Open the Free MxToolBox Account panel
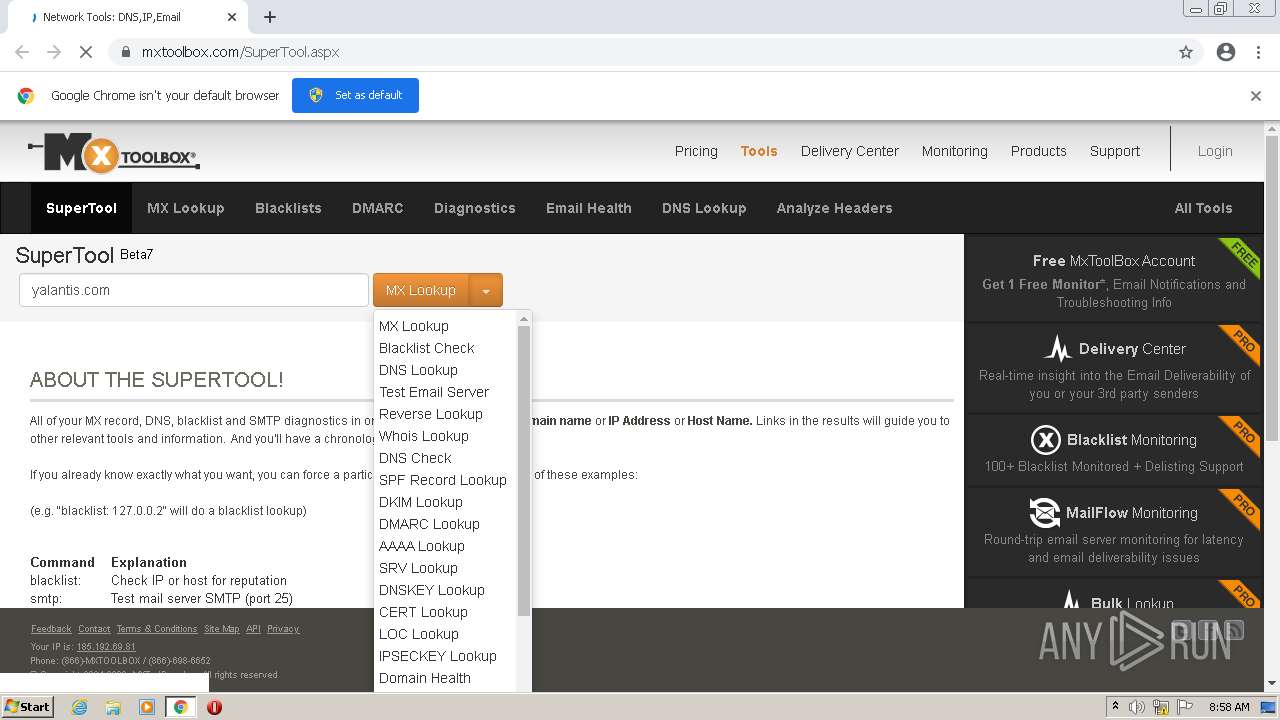Image resolution: width=1280 pixels, height=720 pixels. [x=1114, y=280]
